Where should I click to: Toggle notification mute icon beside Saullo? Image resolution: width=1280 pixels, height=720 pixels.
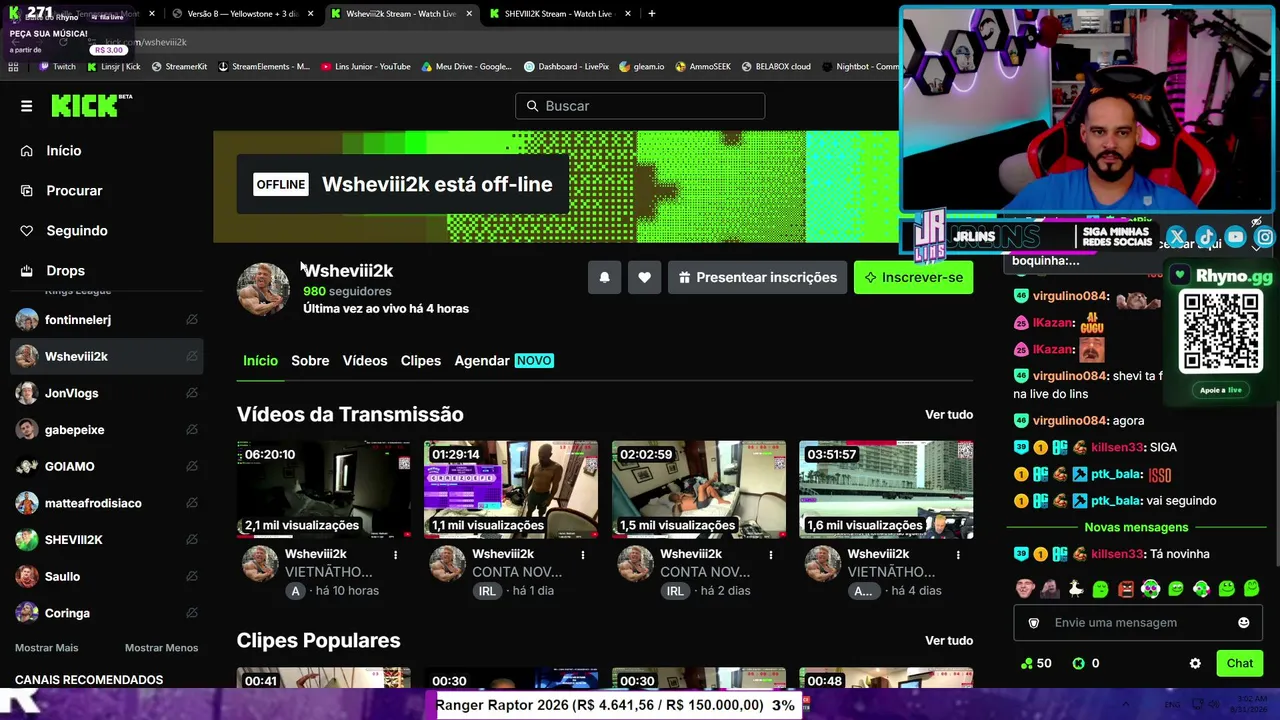click(x=192, y=577)
